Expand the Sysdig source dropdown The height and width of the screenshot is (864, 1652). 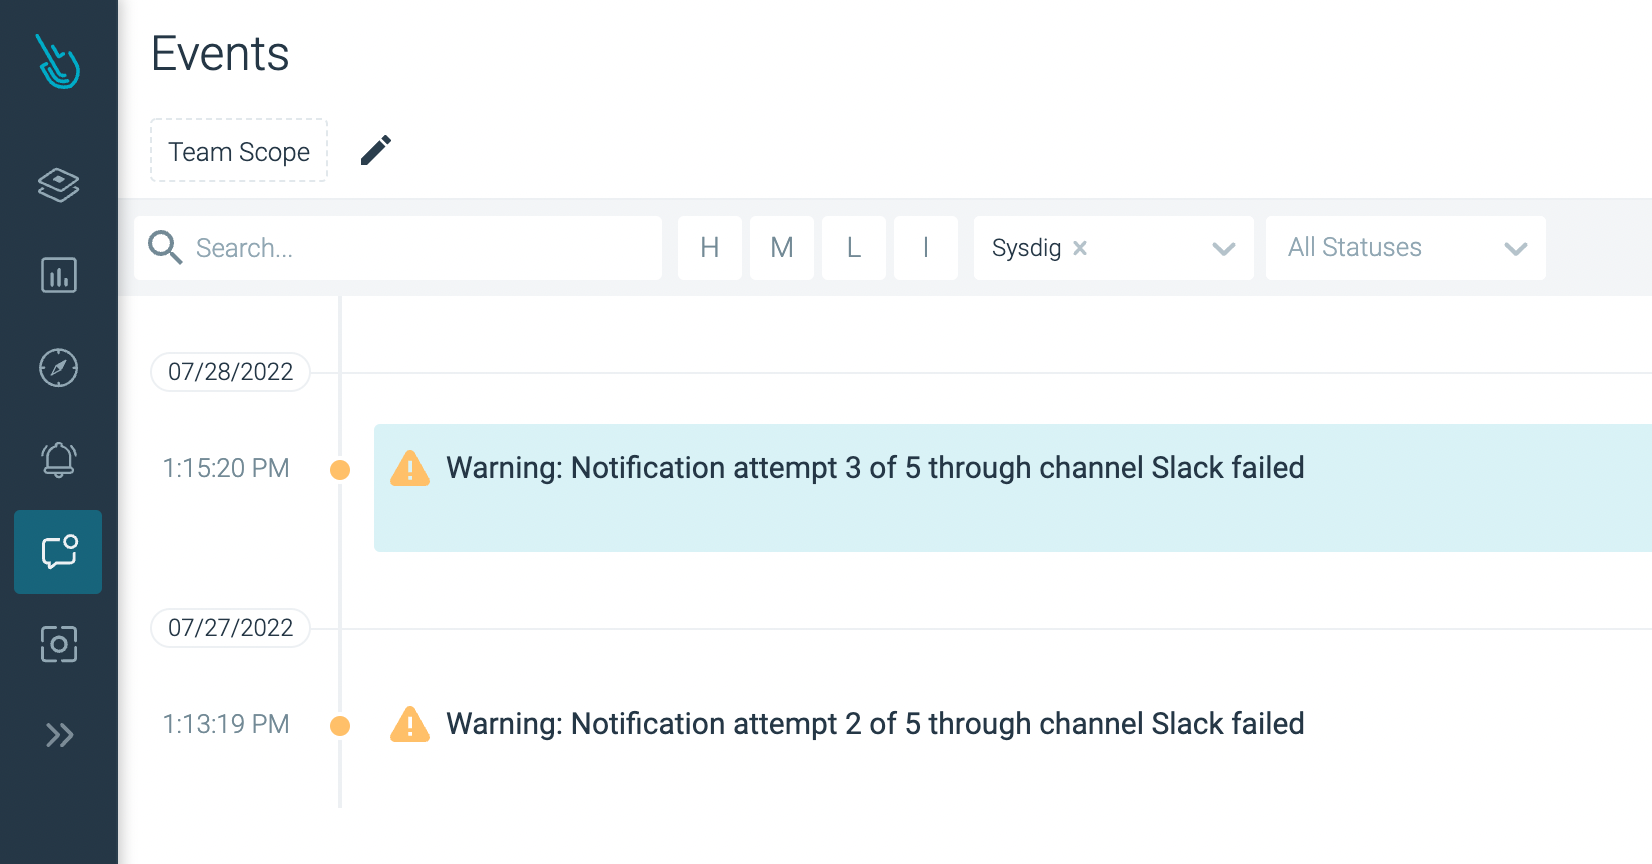pos(1224,248)
